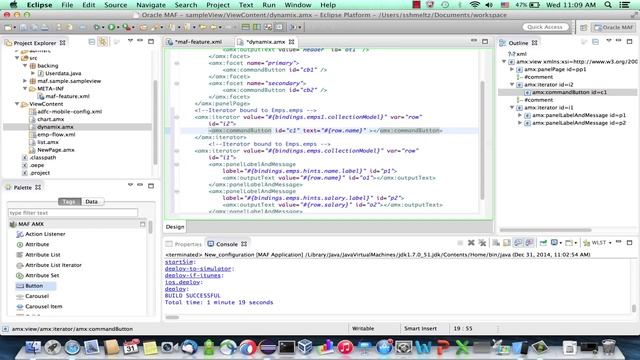Toggle Show Console When Standard Error Changes

(529, 243)
